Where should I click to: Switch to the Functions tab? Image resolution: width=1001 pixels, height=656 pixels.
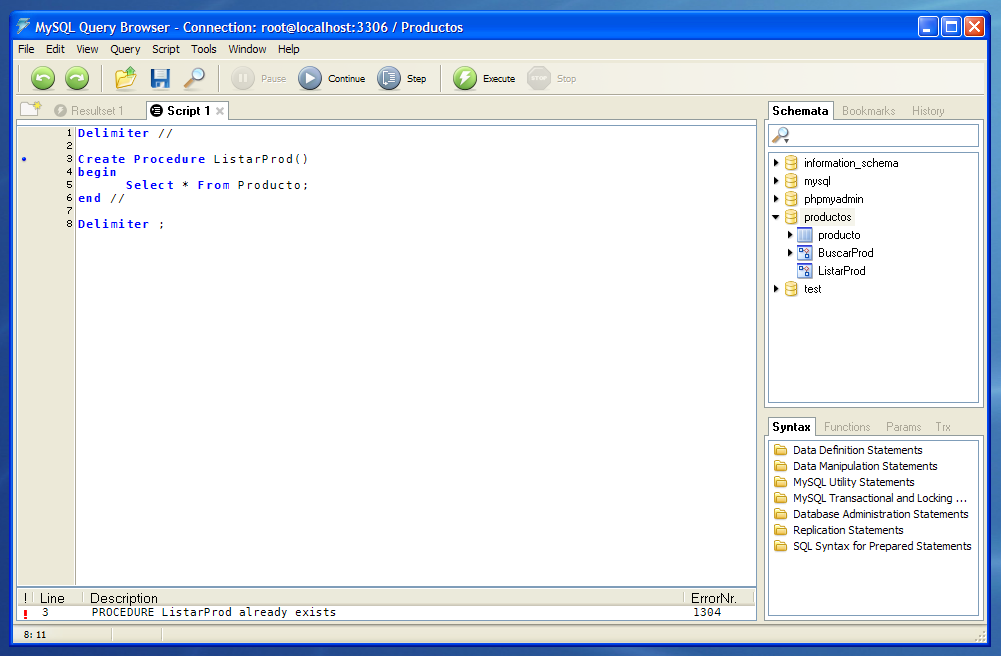[x=847, y=427]
